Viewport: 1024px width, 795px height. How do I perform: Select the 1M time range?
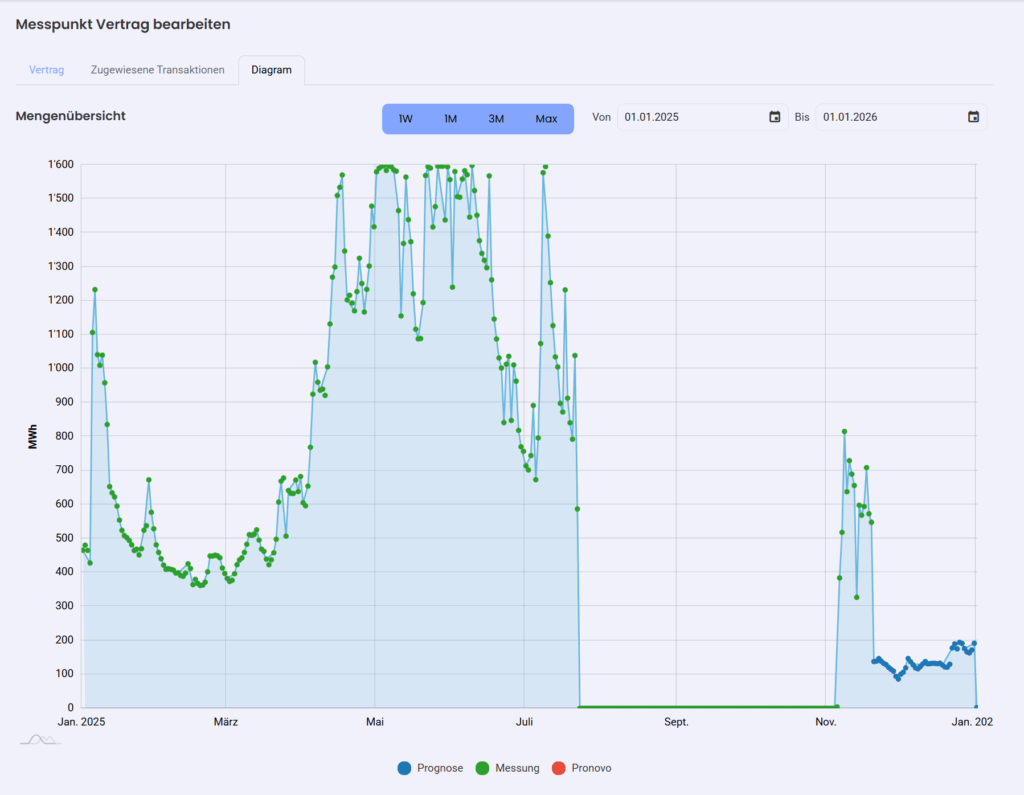pos(451,119)
